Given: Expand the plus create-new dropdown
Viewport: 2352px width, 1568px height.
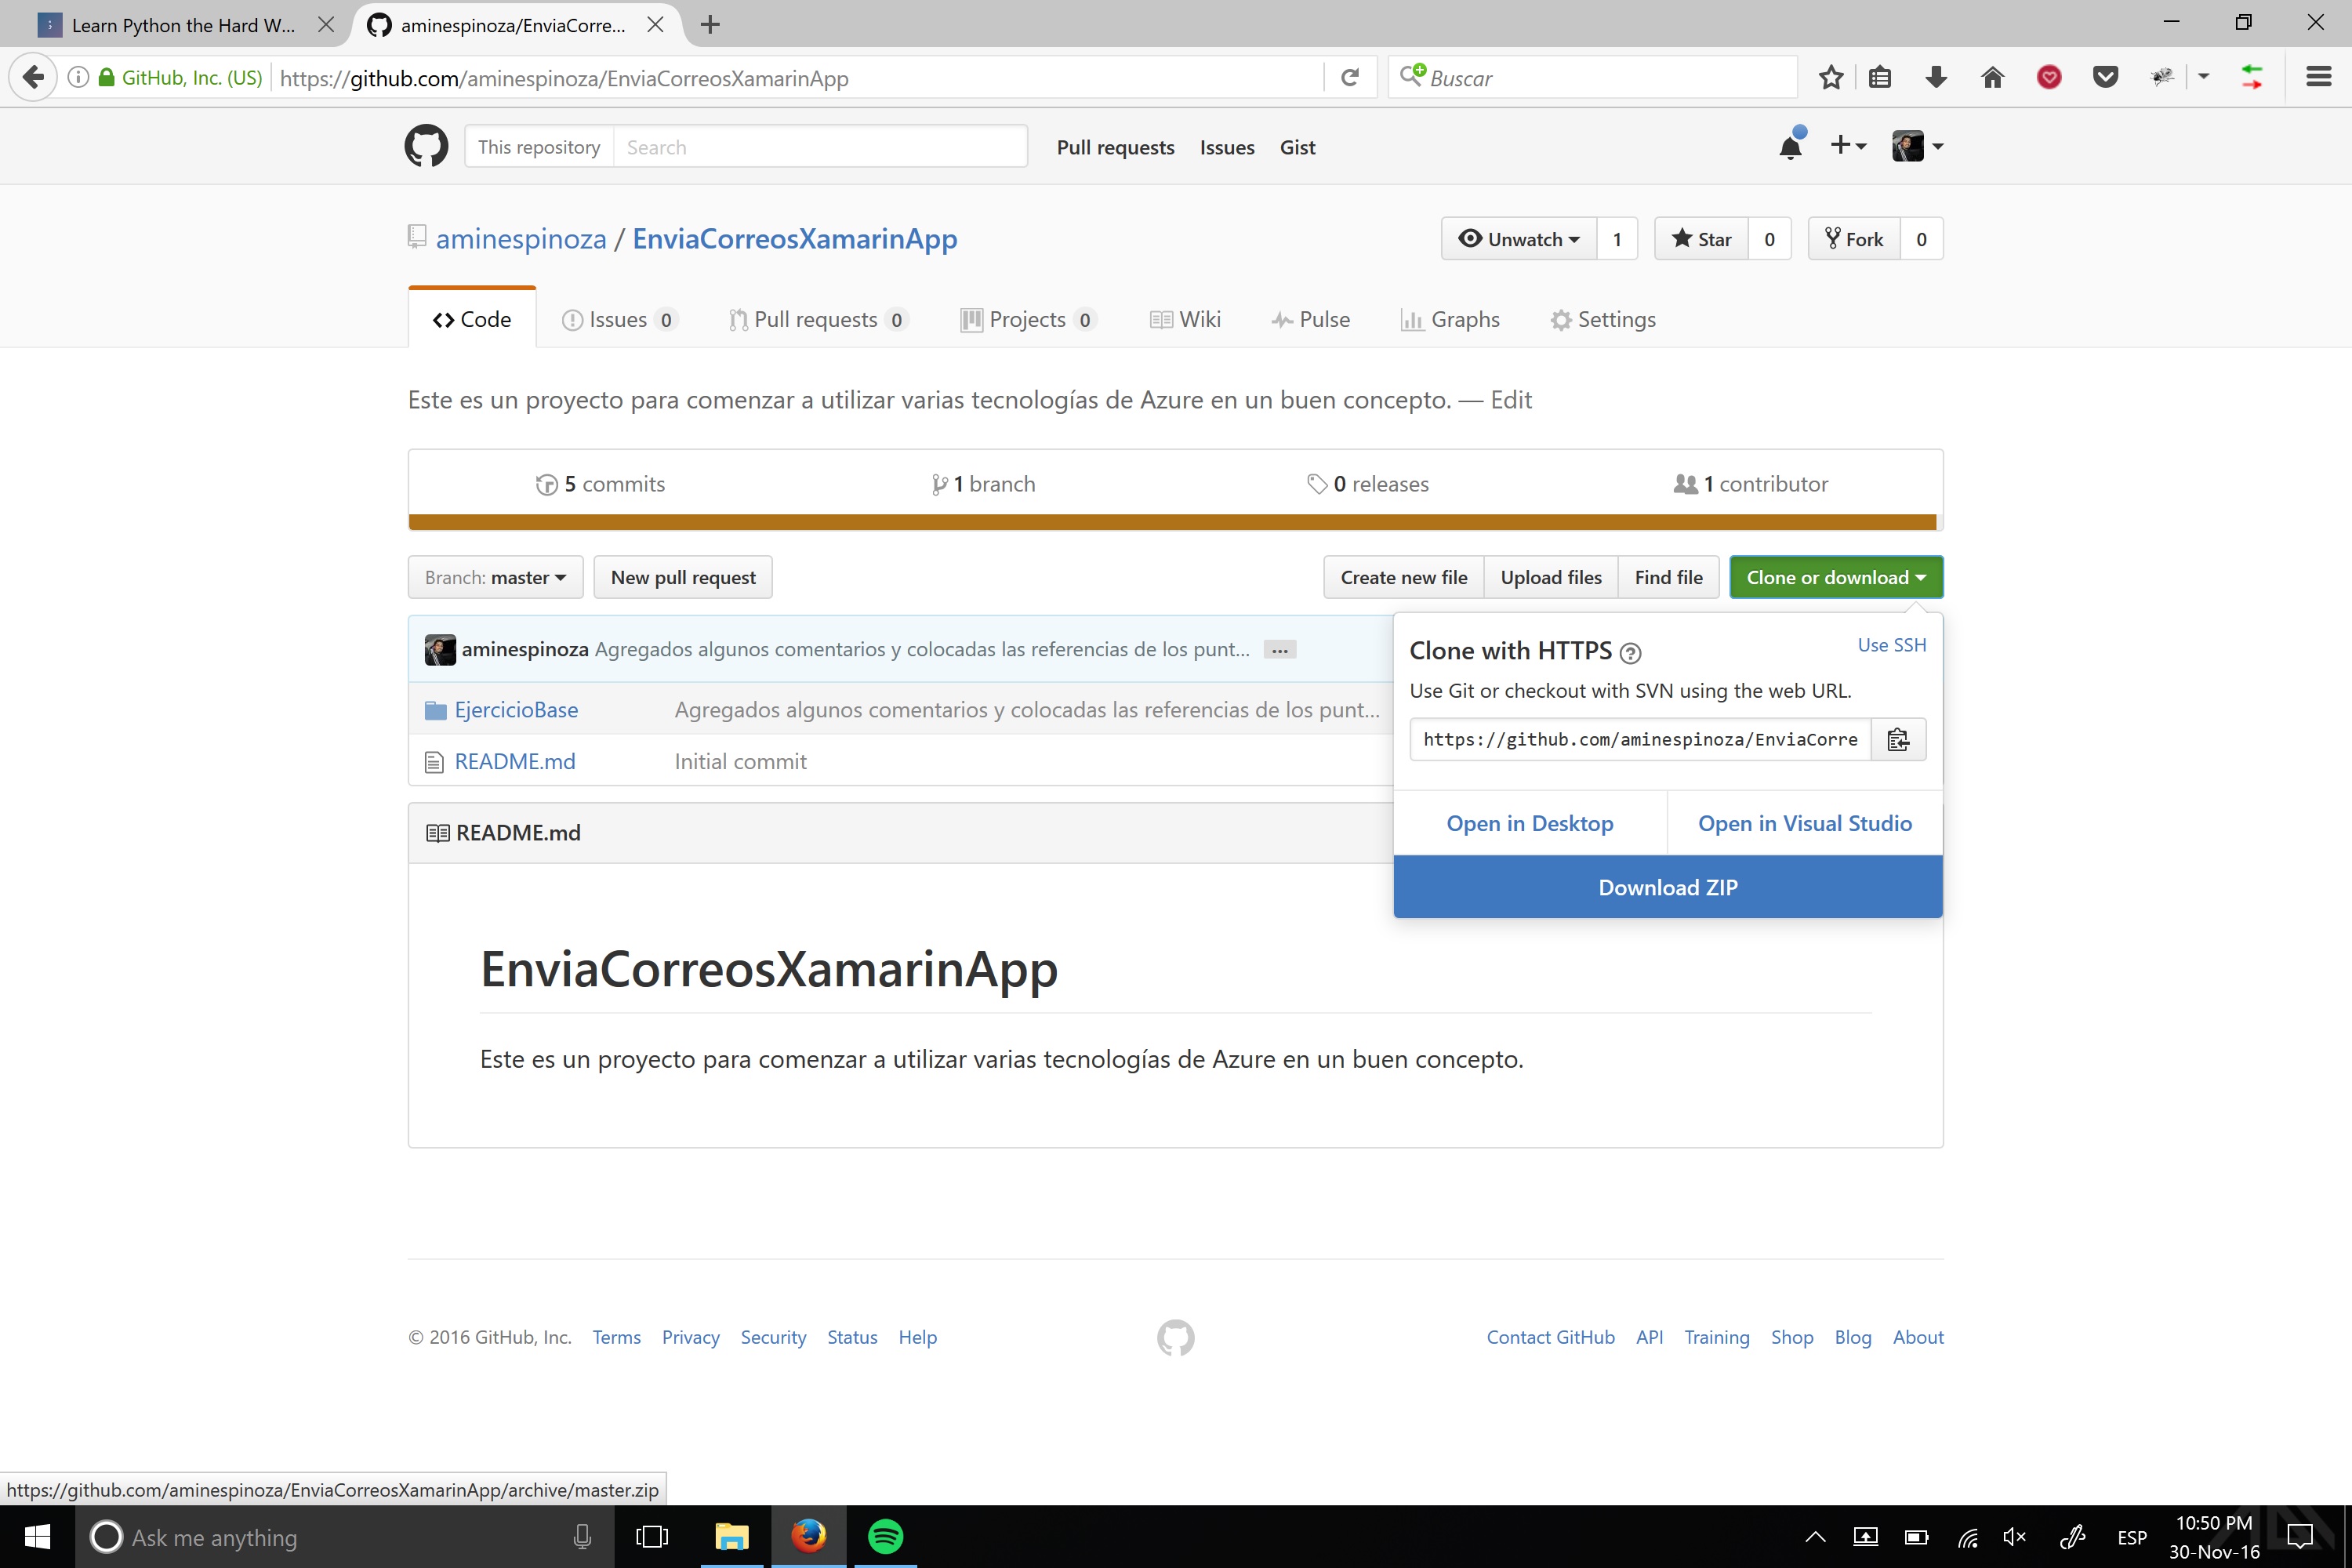Looking at the screenshot, I should (1848, 146).
